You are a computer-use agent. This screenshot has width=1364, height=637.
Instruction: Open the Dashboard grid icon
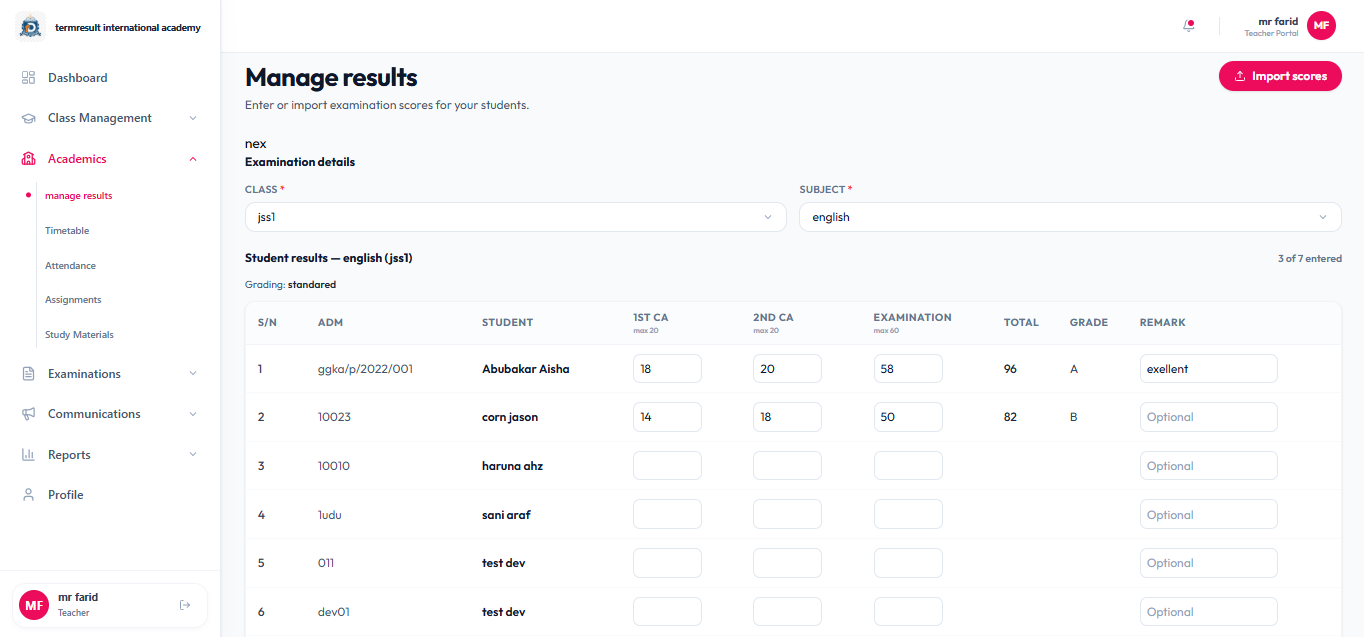click(x=28, y=78)
